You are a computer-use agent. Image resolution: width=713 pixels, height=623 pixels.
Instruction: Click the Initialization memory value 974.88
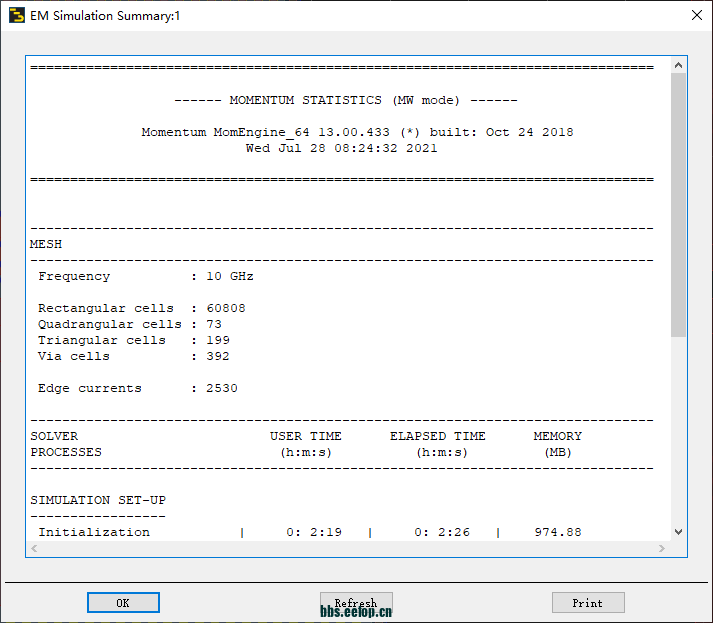click(x=558, y=532)
